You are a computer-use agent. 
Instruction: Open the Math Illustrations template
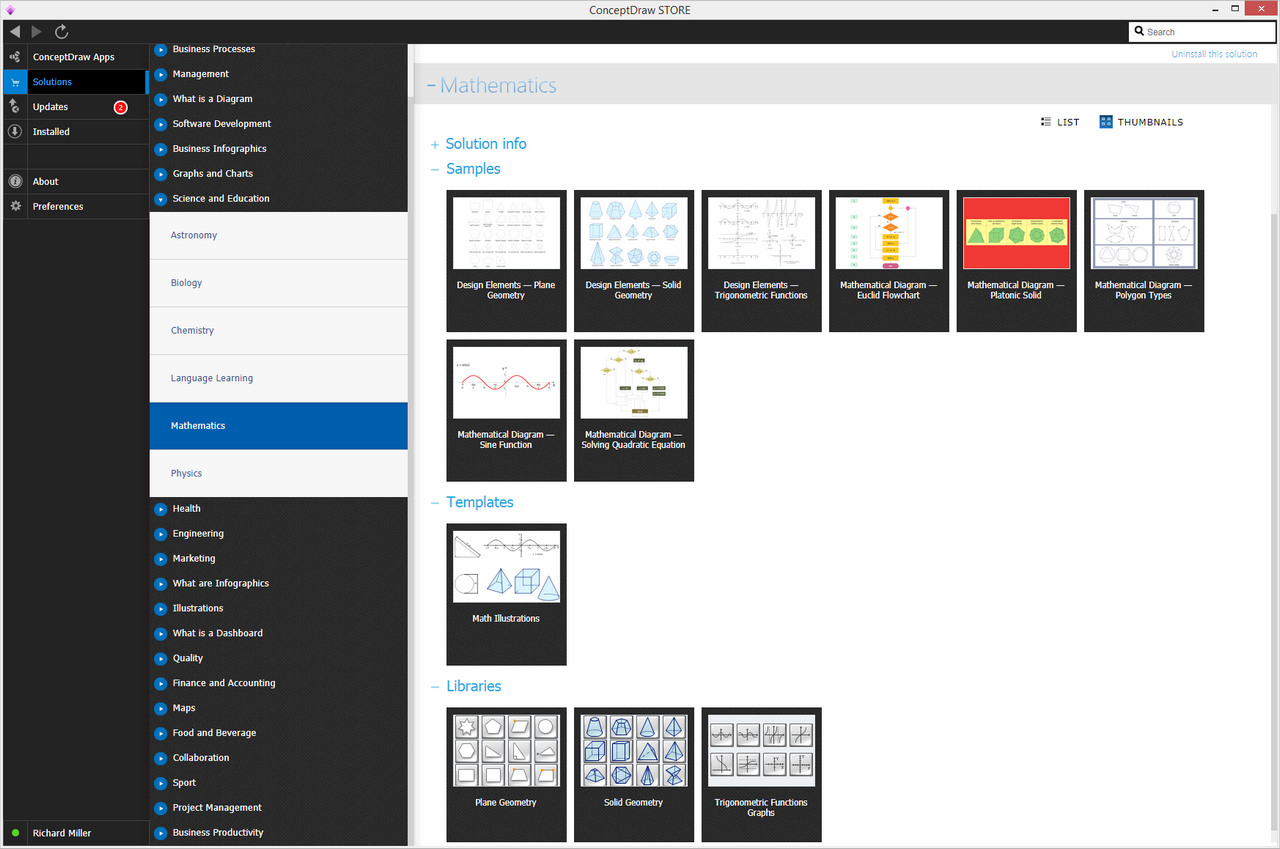click(506, 594)
